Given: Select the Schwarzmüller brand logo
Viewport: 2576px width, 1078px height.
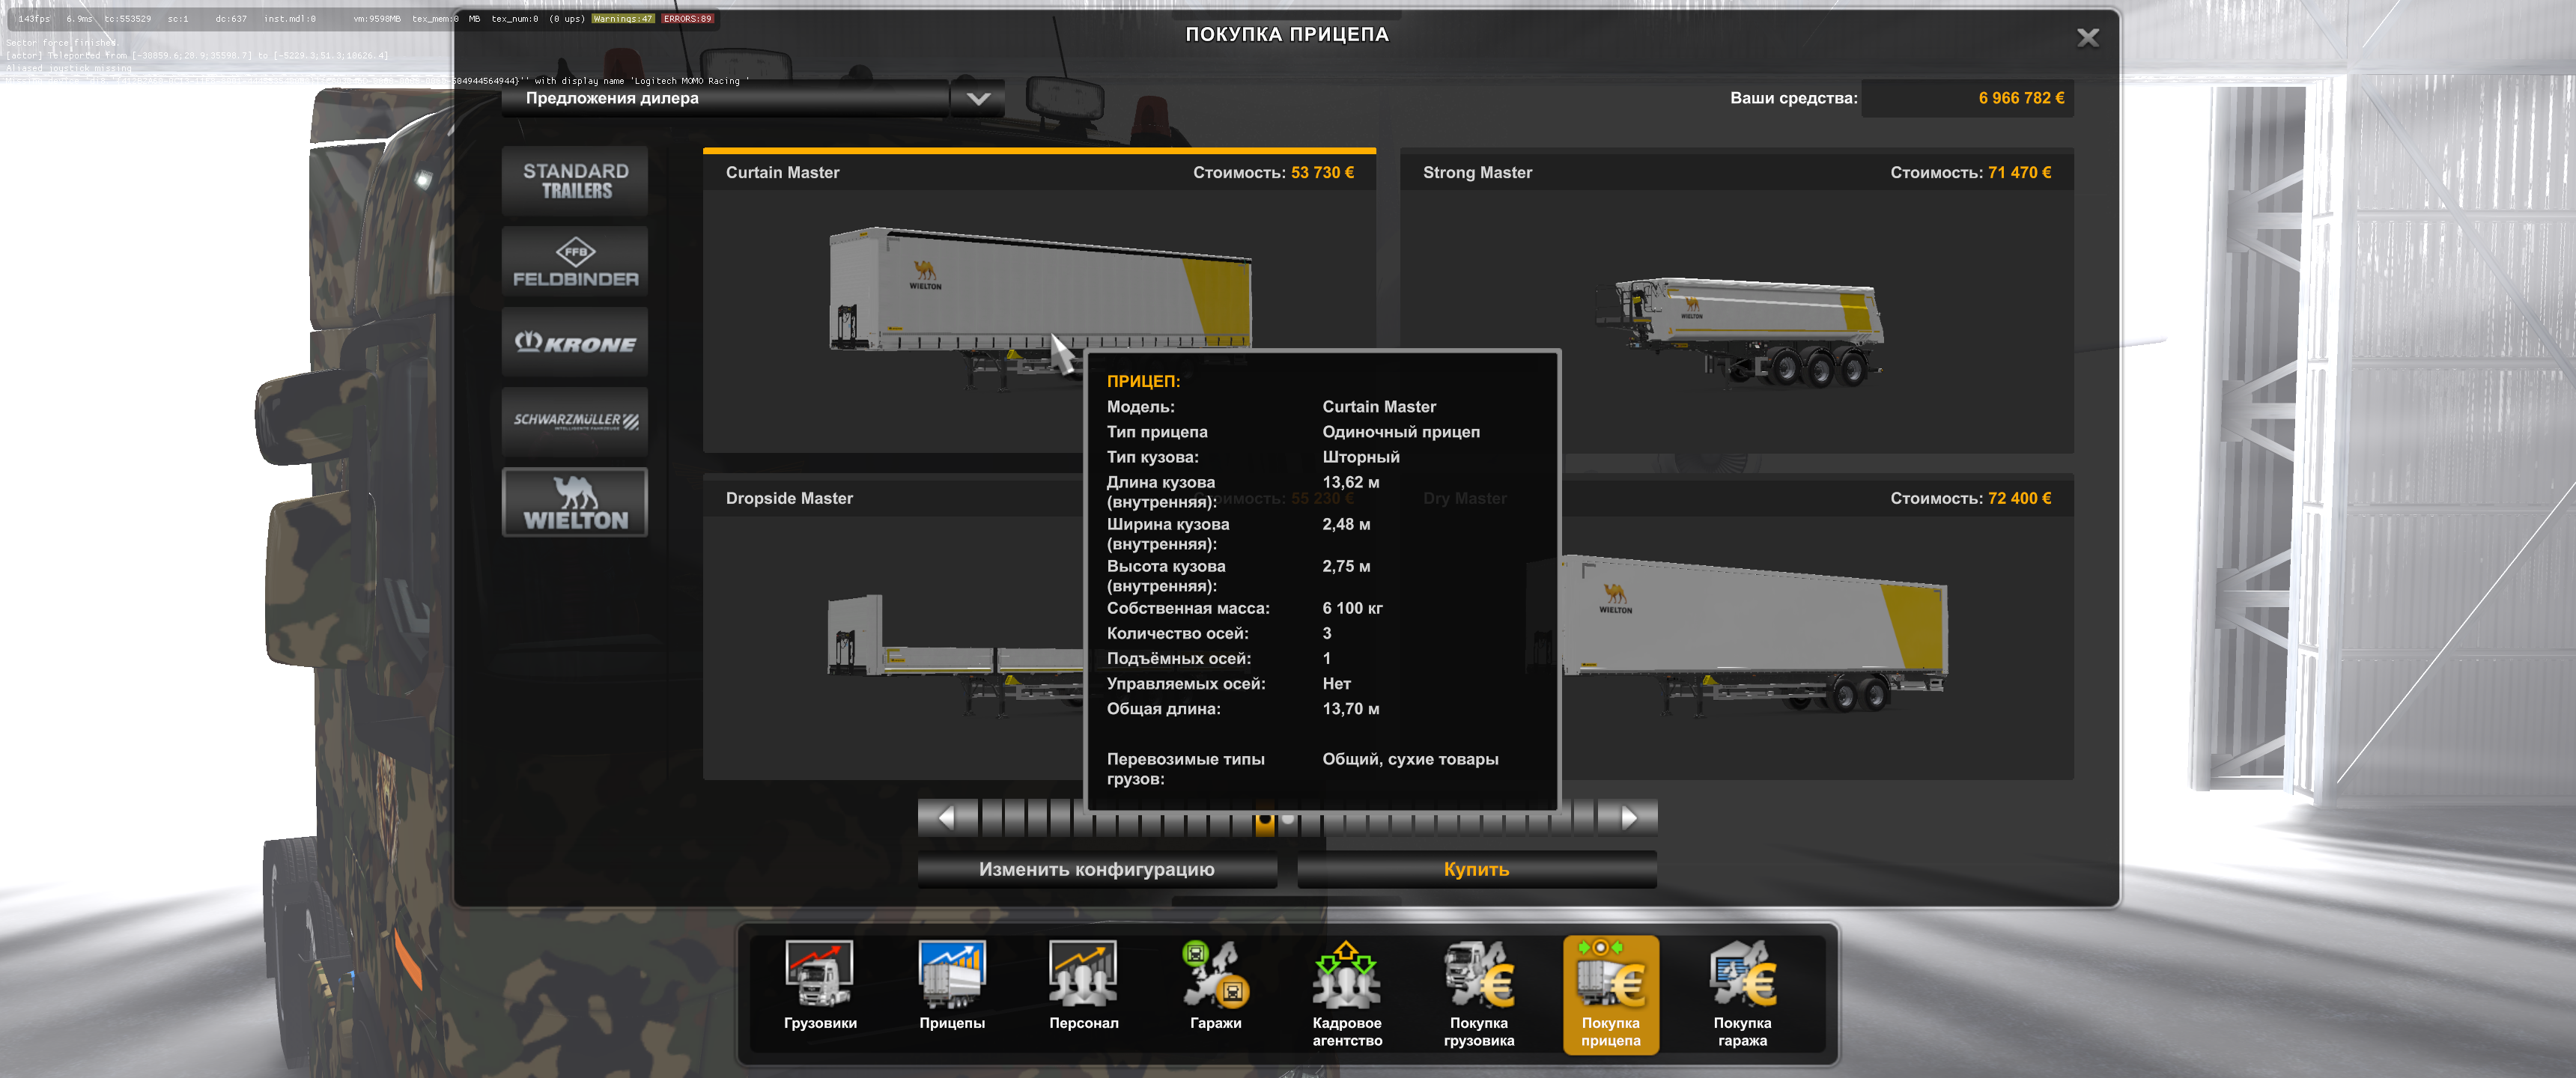Looking at the screenshot, I should [575, 422].
